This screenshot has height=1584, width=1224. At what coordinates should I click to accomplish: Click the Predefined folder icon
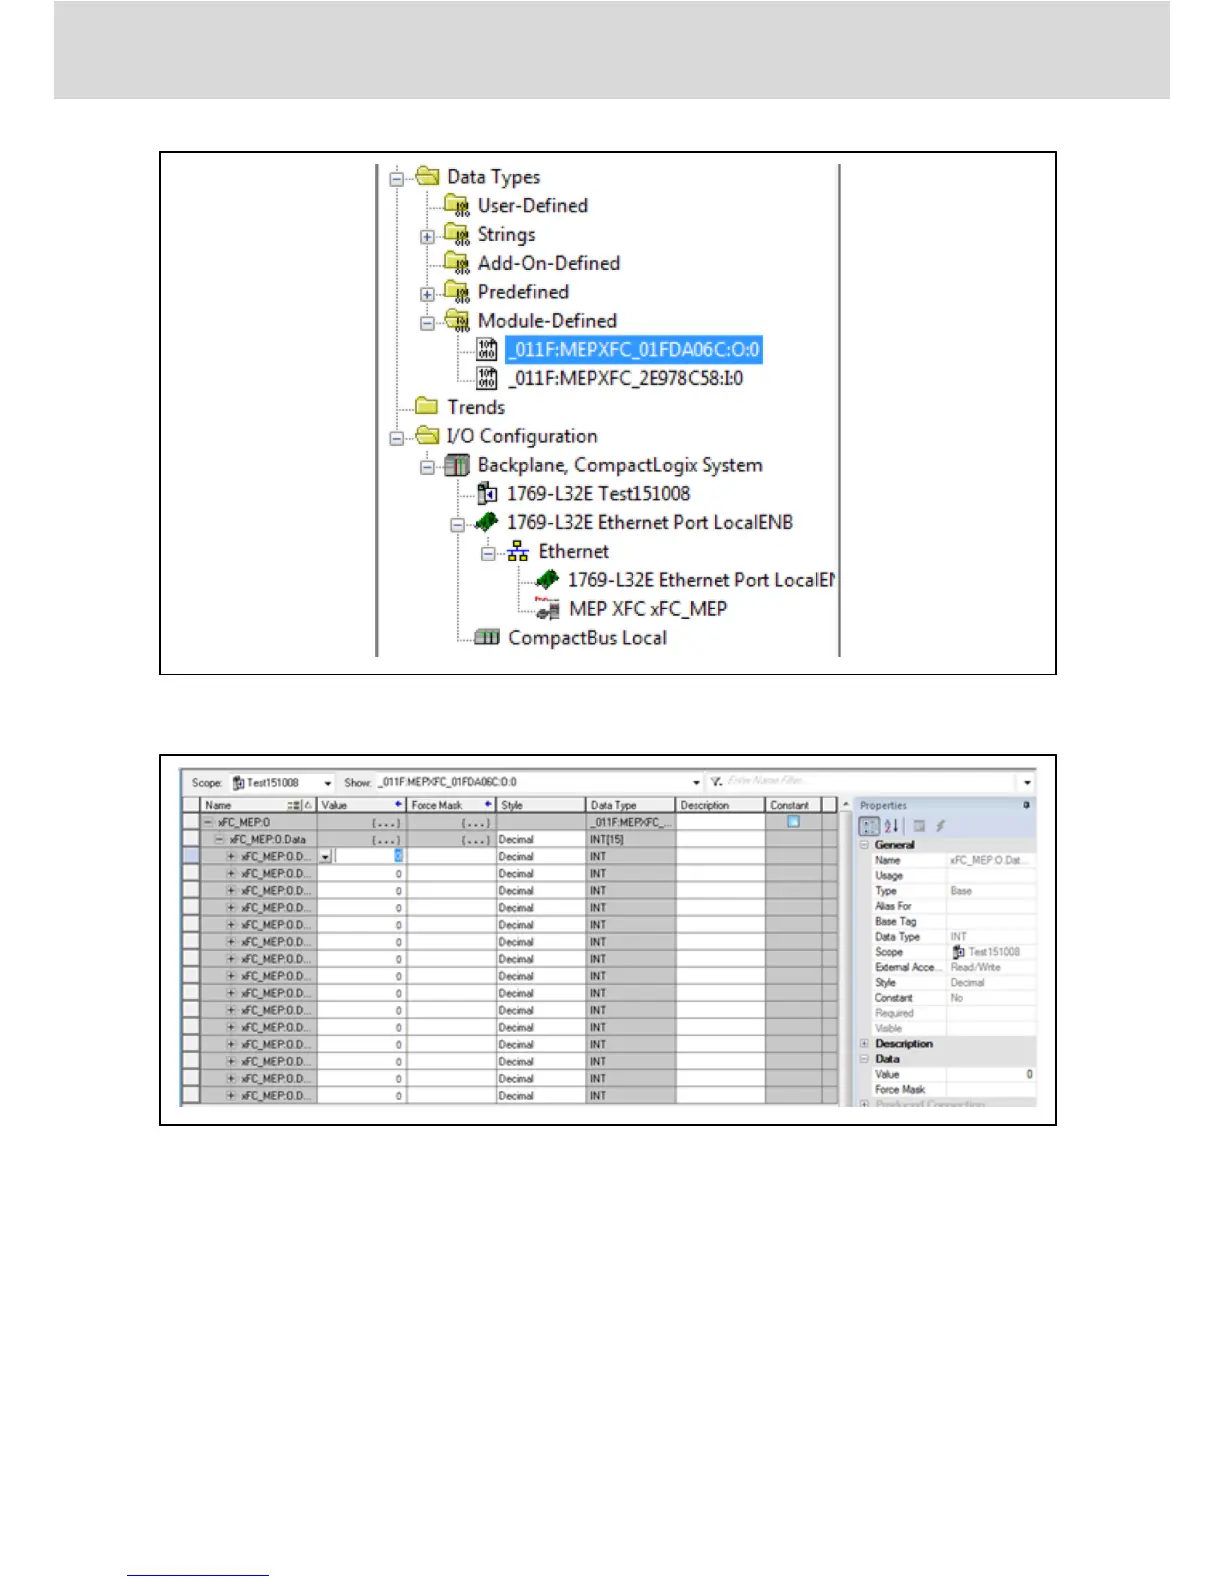tap(457, 293)
